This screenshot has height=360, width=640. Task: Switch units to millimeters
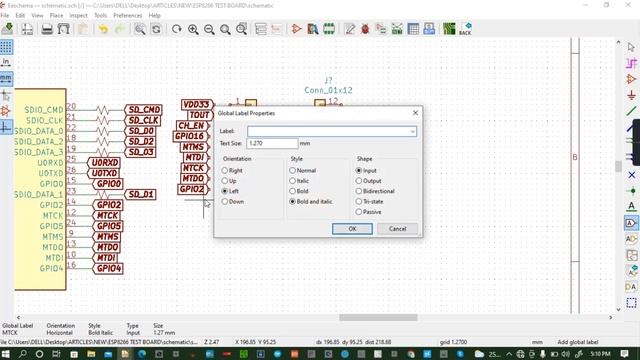click(6, 78)
